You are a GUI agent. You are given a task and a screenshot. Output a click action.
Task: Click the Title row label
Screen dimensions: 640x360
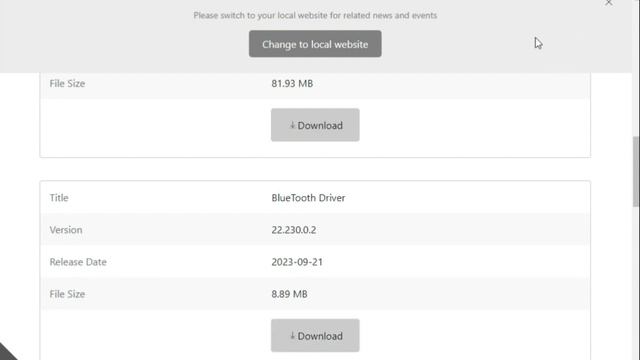point(59,198)
